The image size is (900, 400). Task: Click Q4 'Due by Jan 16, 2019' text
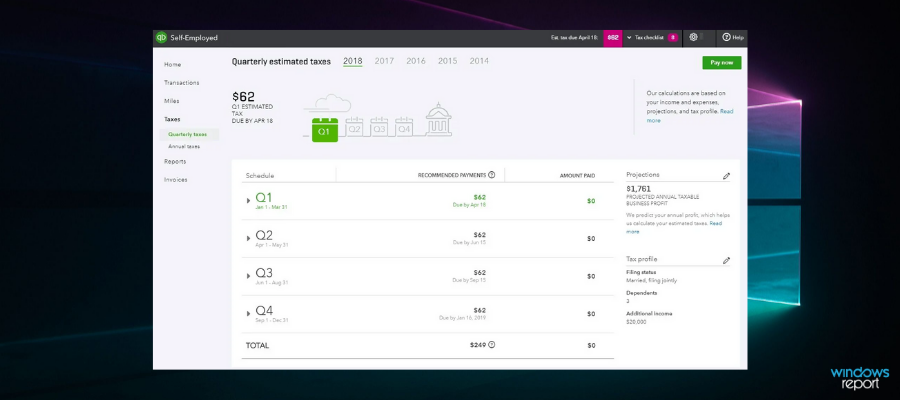463,317
